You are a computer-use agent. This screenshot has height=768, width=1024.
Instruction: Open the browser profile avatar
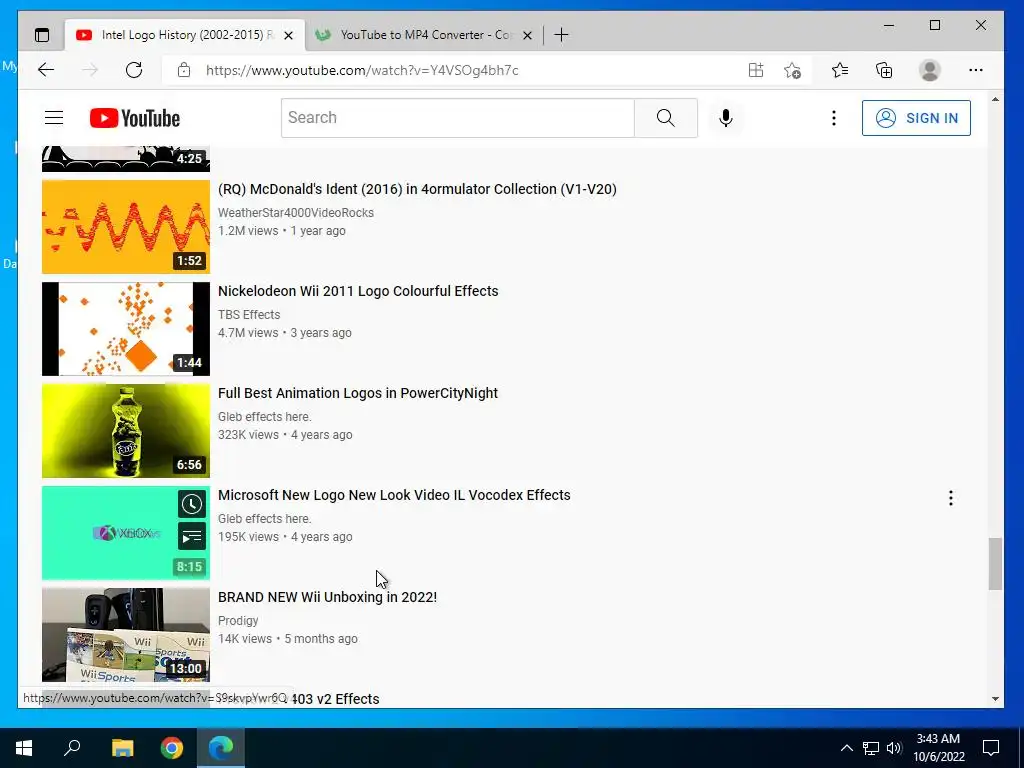pos(929,70)
